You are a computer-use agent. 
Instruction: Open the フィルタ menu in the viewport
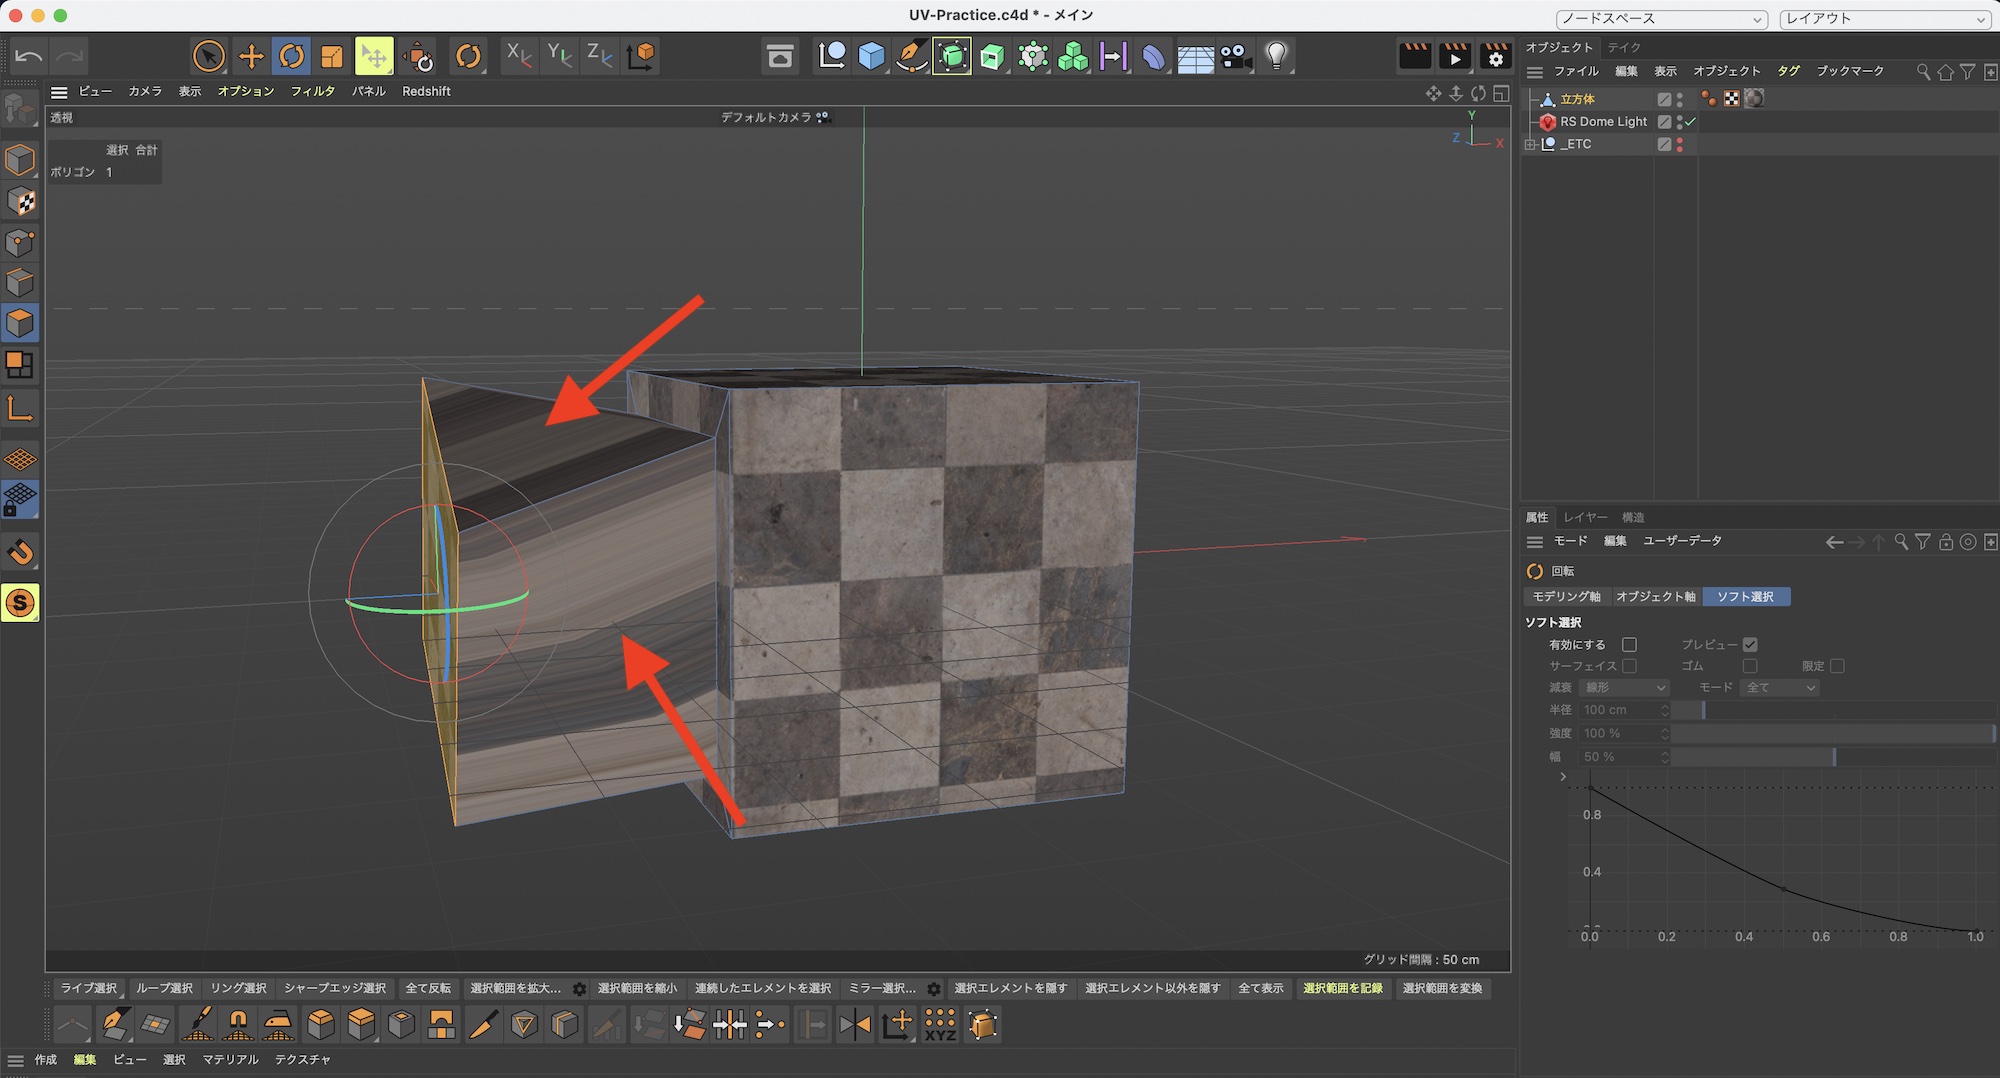pyautogui.click(x=312, y=91)
